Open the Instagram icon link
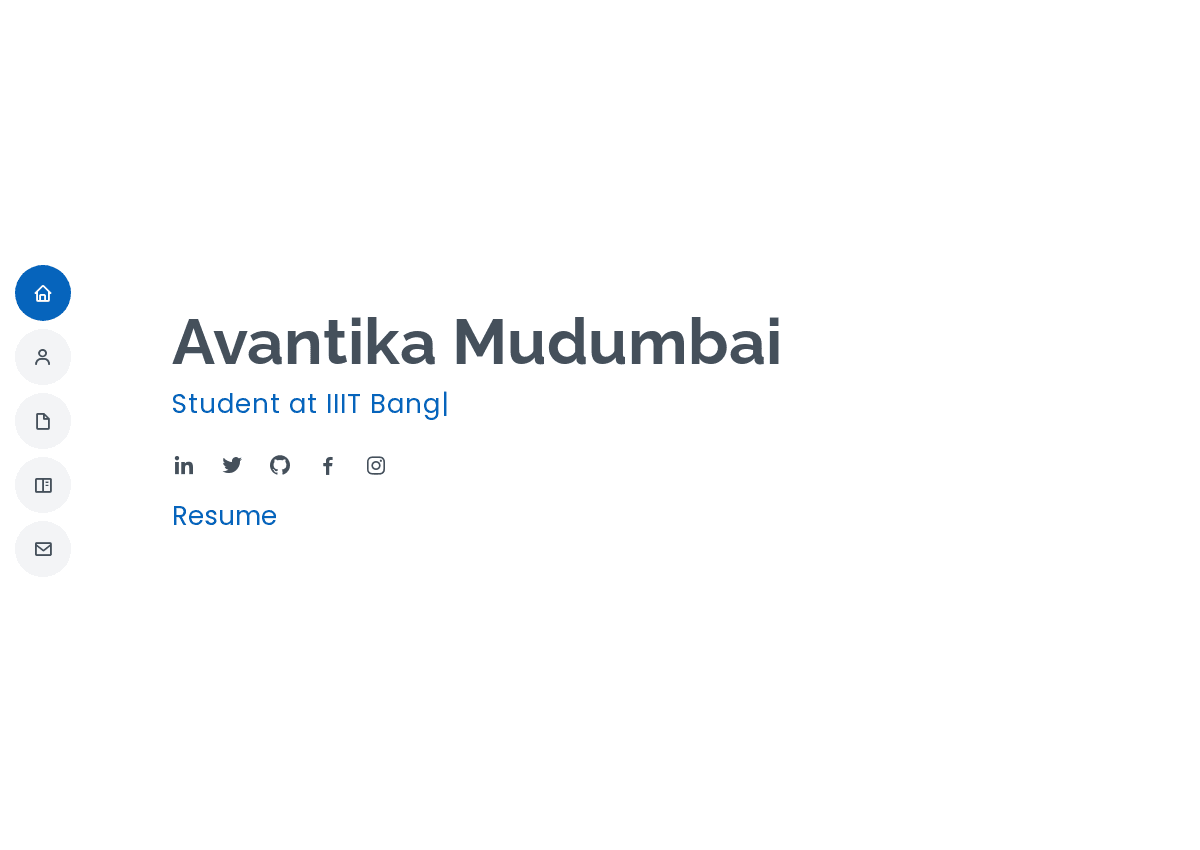The width and height of the screenshot is (1200, 850). [x=376, y=465]
